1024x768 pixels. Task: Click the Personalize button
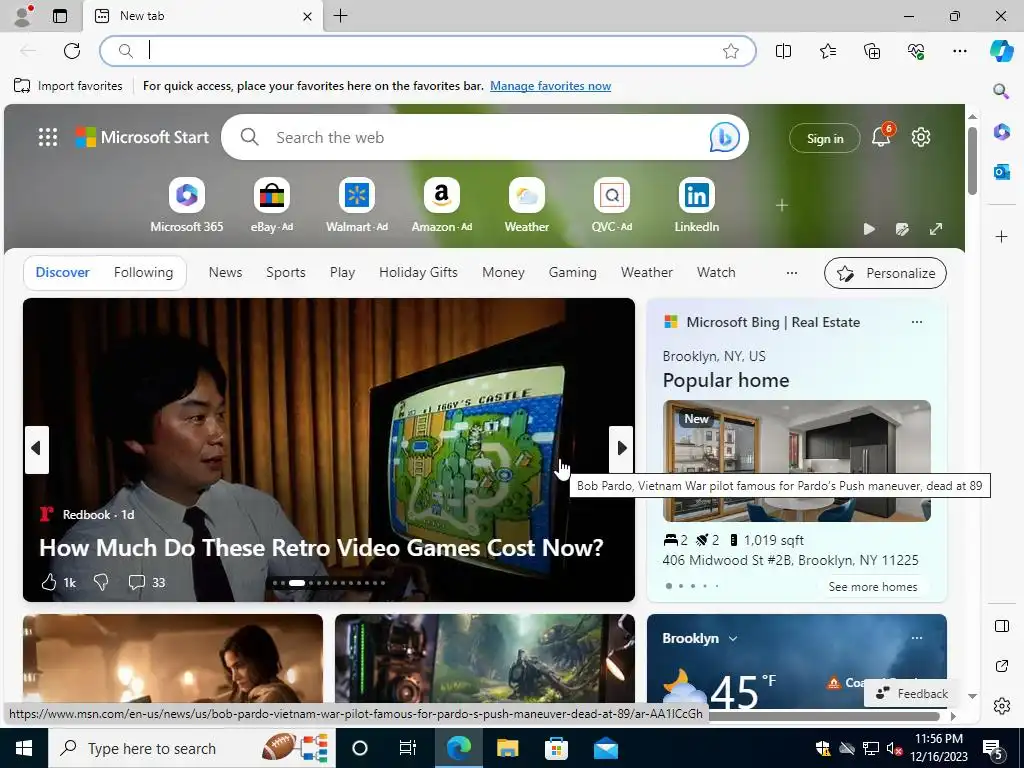pyautogui.click(x=886, y=273)
